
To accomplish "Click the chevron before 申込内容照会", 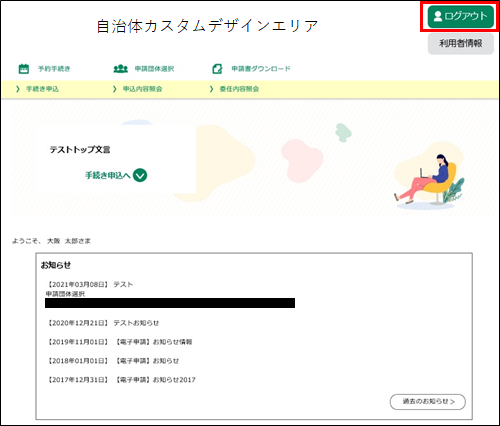I will 114,89.
